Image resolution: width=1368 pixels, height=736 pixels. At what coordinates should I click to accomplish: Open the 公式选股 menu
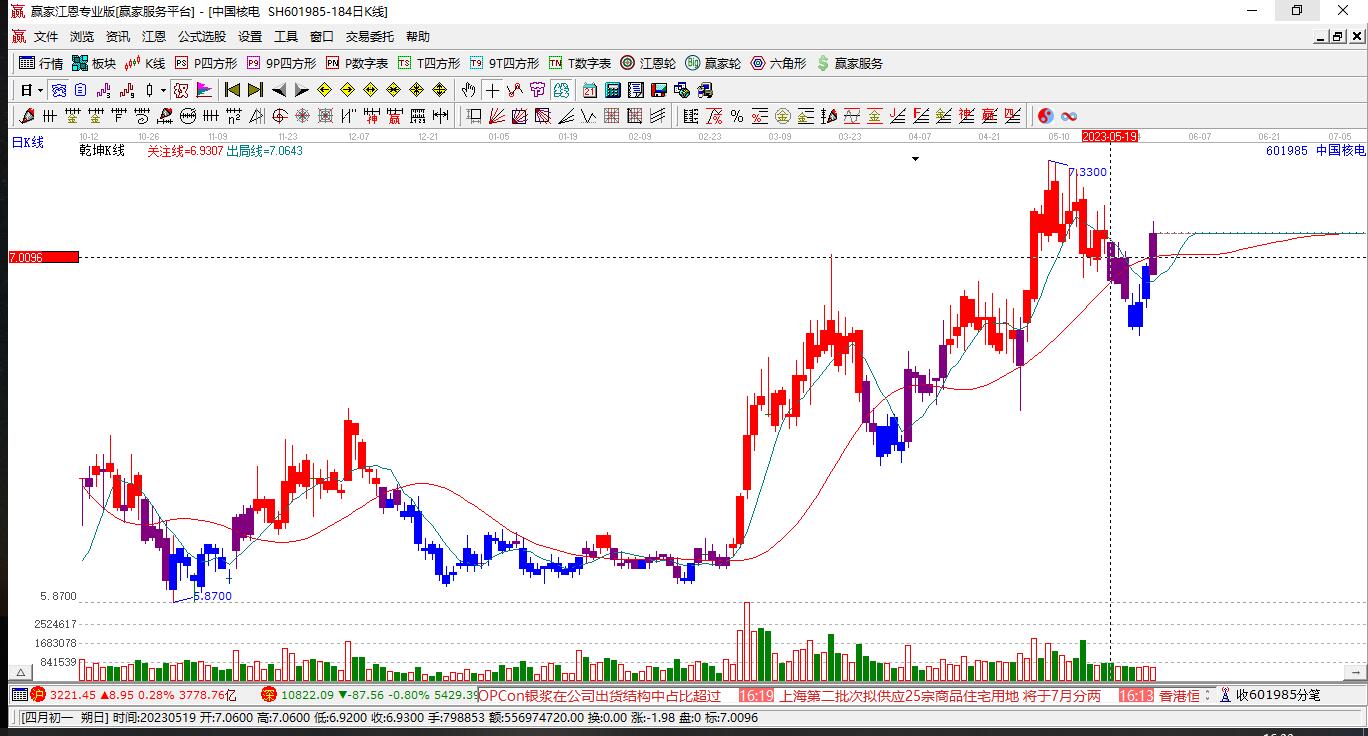[x=202, y=37]
